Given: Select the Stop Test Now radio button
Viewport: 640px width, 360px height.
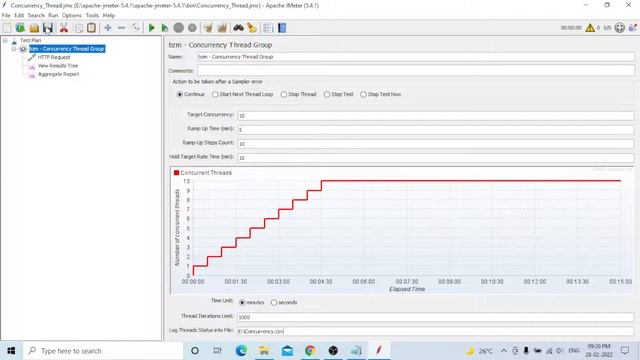Looking at the screenshot, I should 363,94.
